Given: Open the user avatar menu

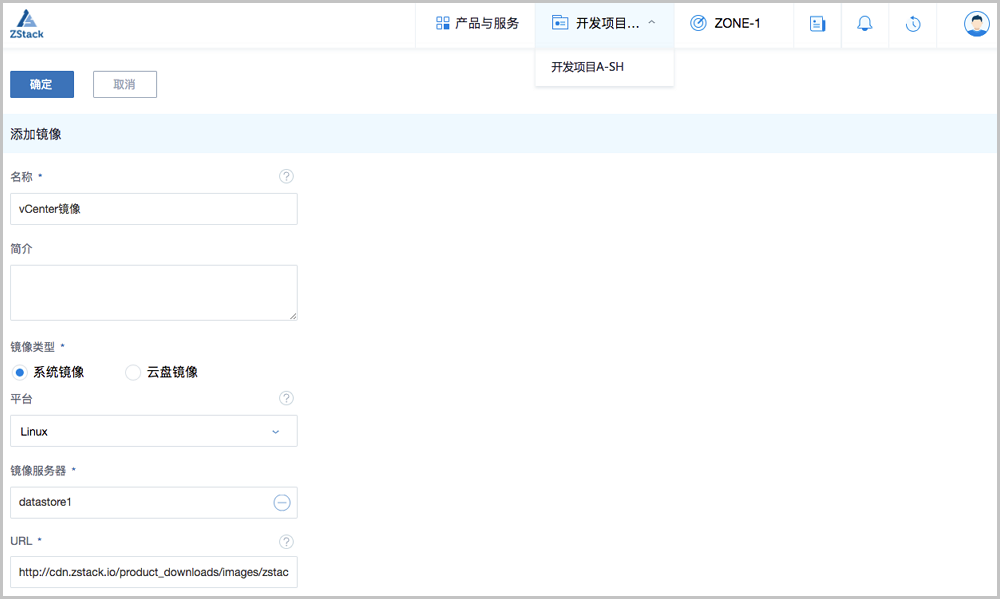Looking at the screenshot, I should (976, 24).
